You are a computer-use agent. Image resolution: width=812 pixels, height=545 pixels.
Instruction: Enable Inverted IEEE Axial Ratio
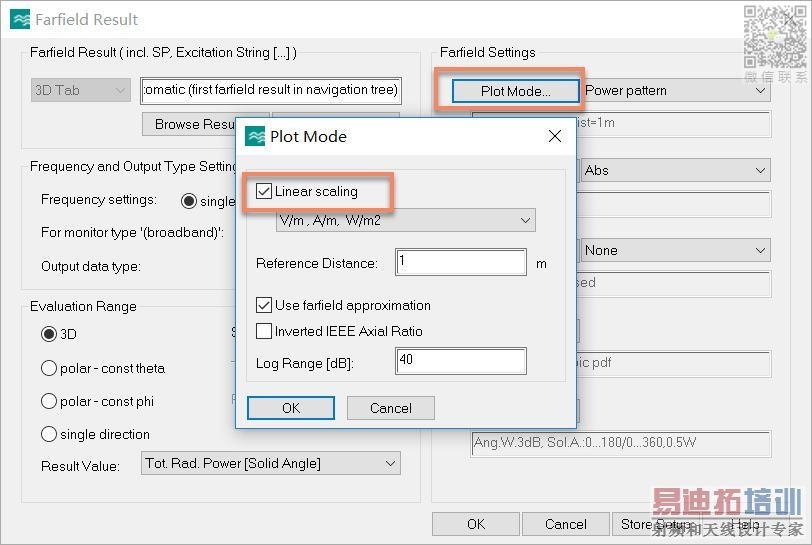[x=264, y=331]
